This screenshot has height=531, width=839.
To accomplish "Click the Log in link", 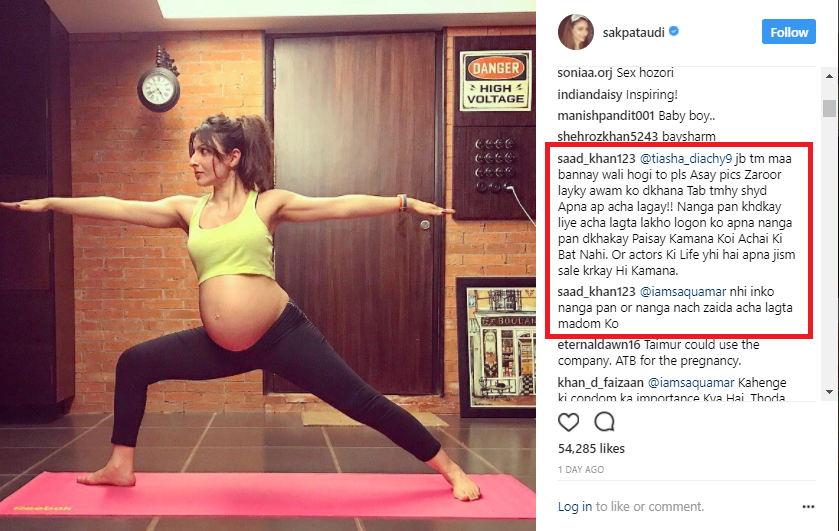I will [x=575, y=506].
